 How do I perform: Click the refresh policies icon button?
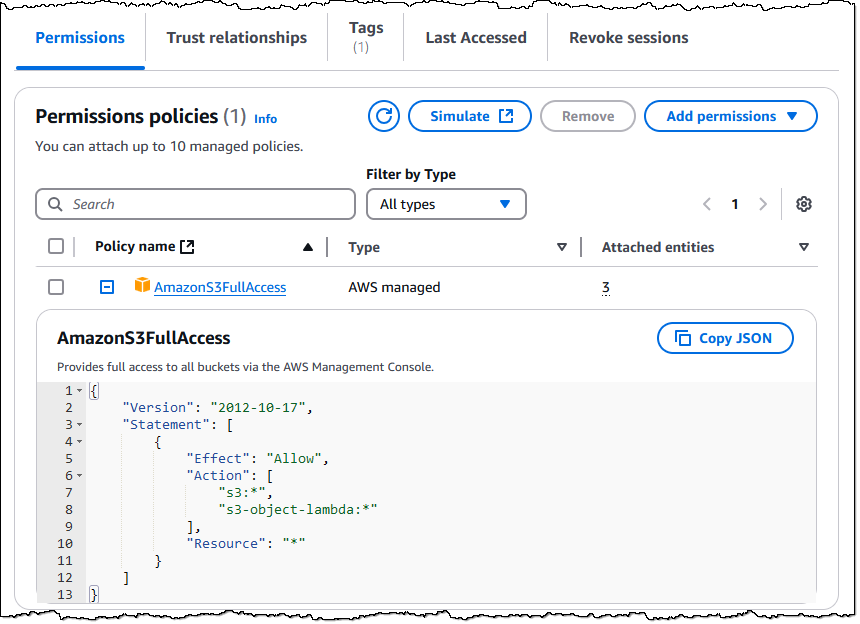pos(383,116)
